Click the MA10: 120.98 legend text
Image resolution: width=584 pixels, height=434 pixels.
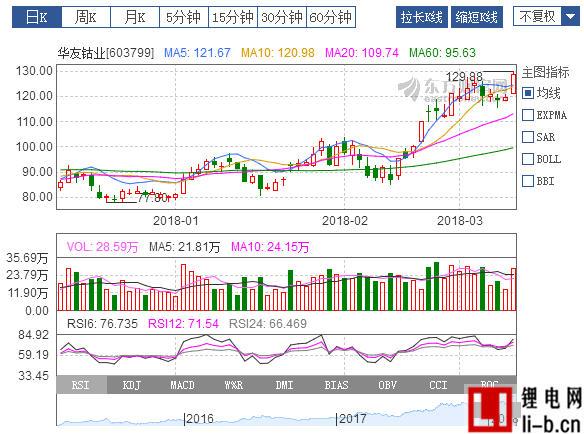pos(278,53)
